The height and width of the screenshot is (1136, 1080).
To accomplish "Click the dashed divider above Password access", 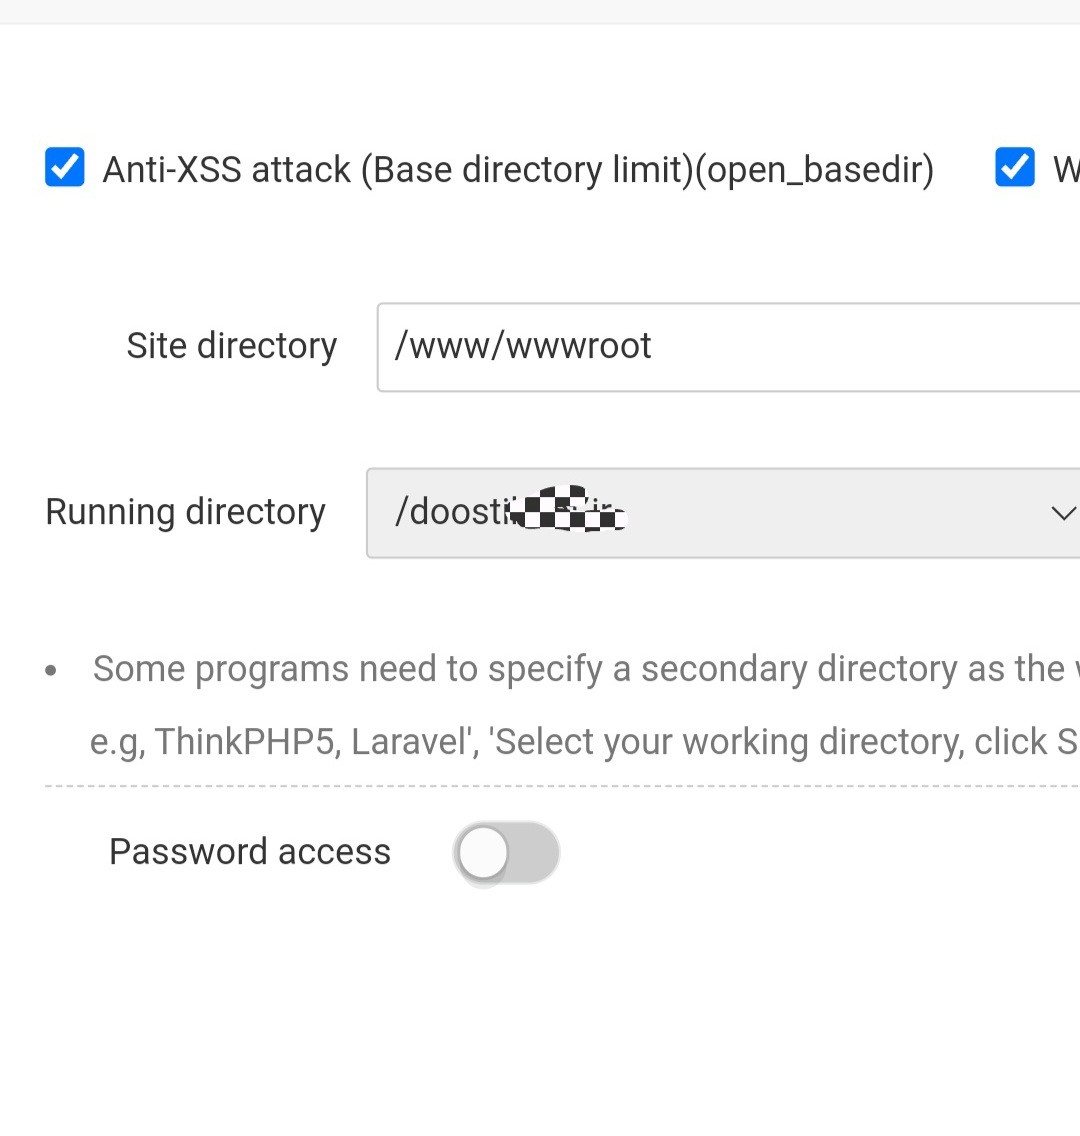I will 560,787.
